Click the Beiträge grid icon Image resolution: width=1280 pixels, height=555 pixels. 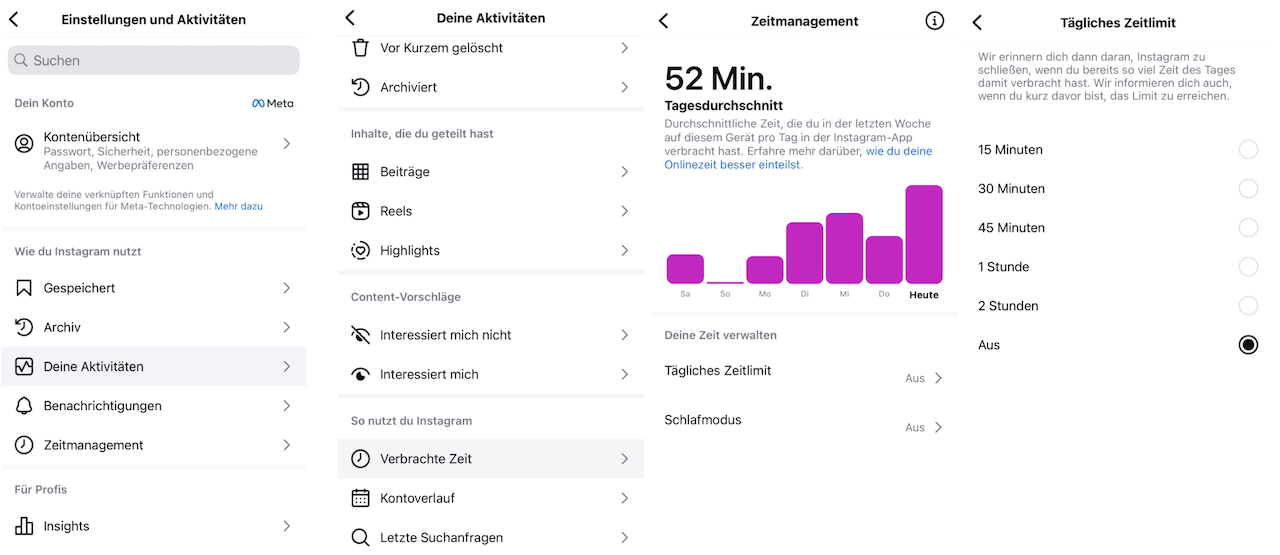(361, 172)
